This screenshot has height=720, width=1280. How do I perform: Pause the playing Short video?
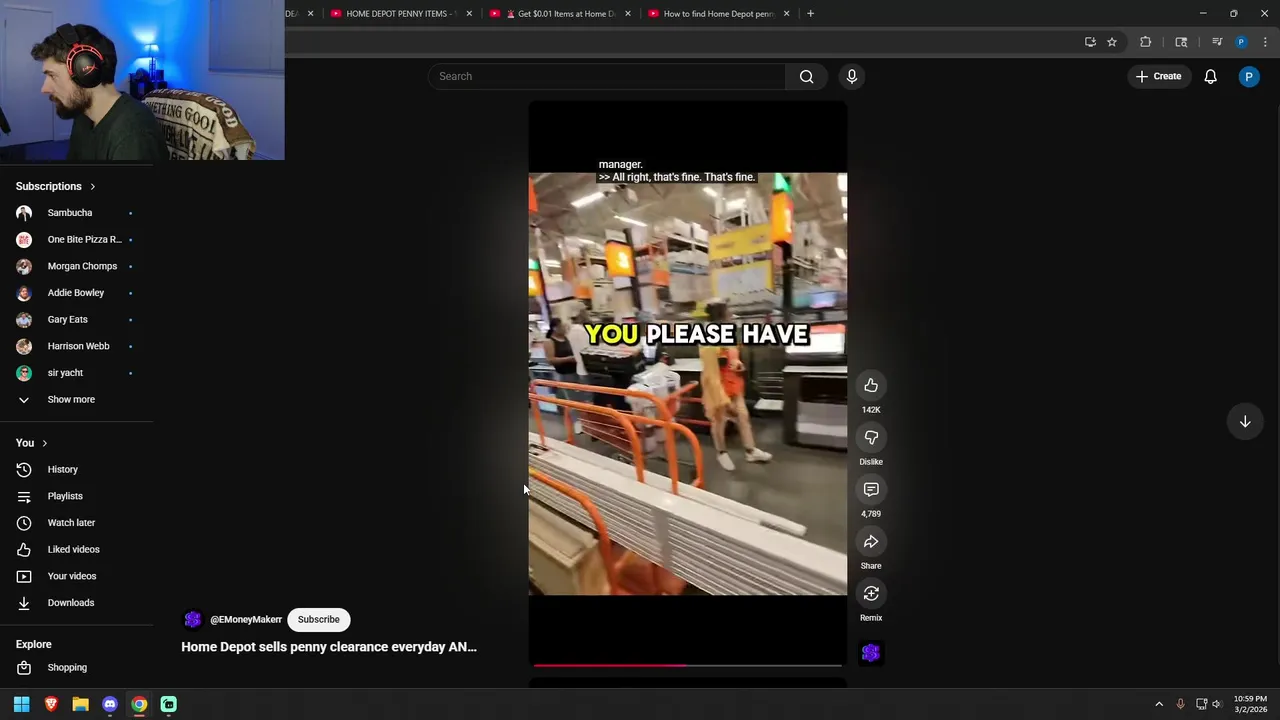click(688, 384)
